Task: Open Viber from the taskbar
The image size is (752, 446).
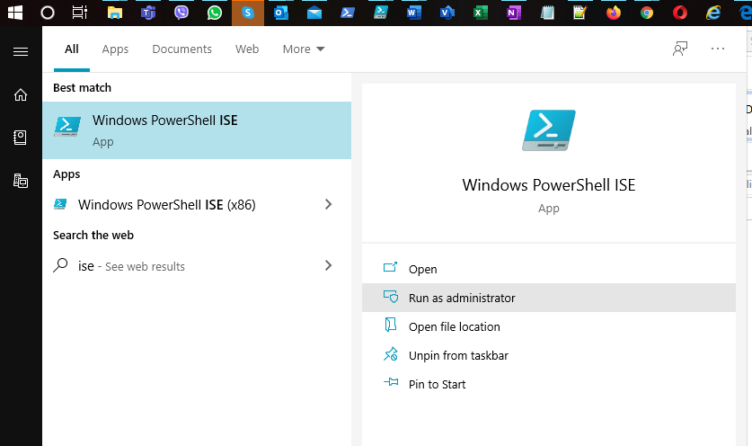Action: click(181, 12)
